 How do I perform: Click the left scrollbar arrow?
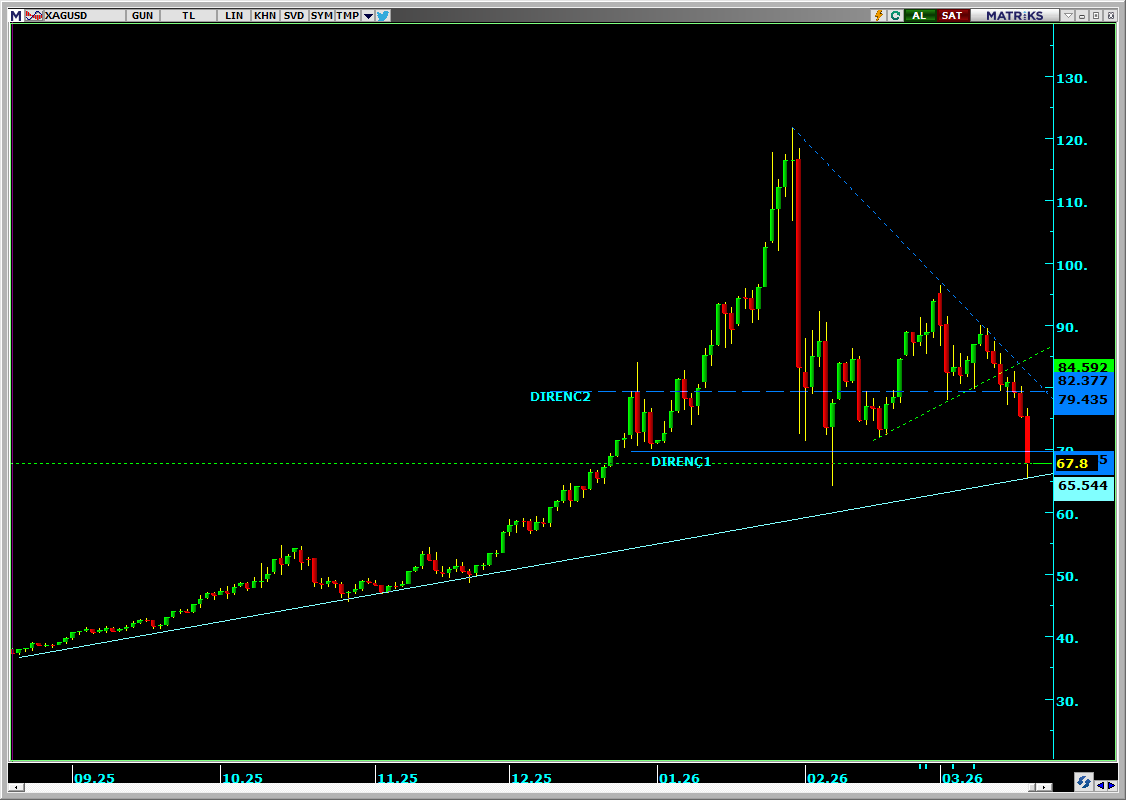(x=16, y=787)
